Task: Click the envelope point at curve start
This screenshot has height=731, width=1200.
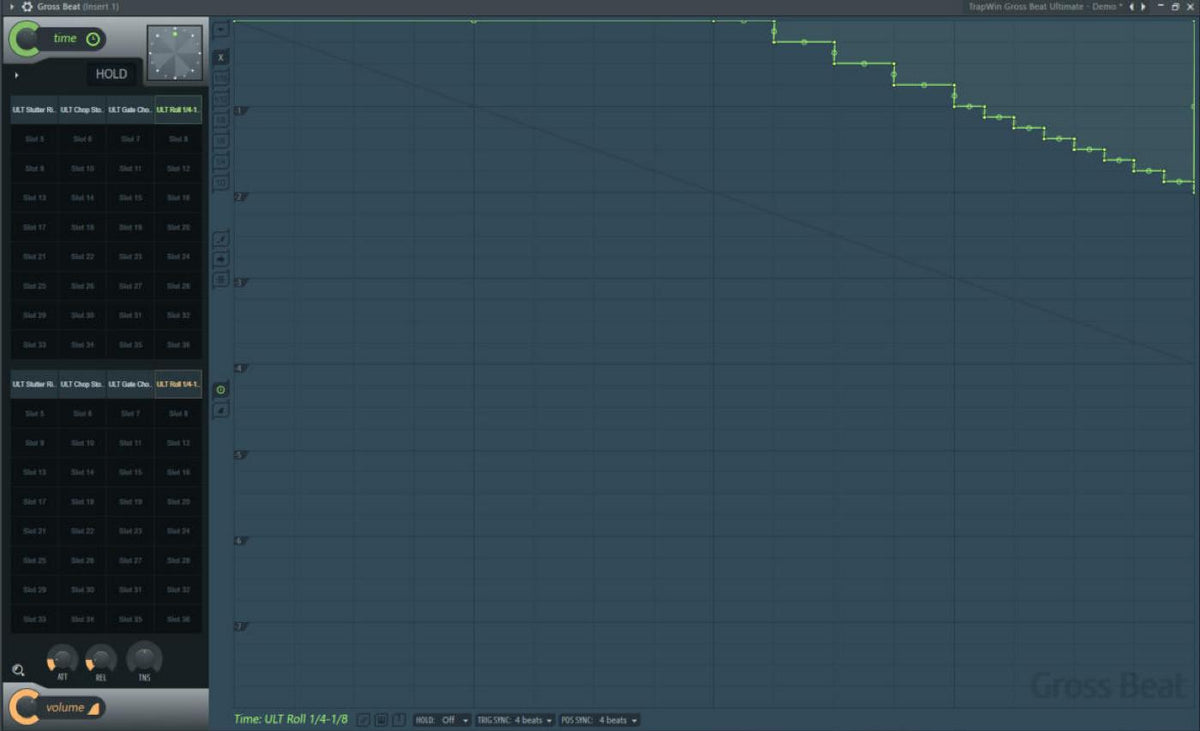Action: point(234,20)
